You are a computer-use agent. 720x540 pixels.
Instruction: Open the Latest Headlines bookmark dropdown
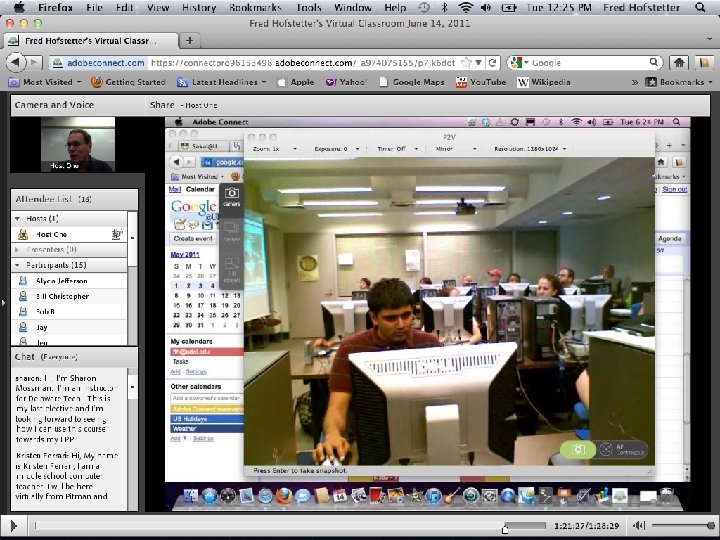pyautogui.click(x=222, y=82)
